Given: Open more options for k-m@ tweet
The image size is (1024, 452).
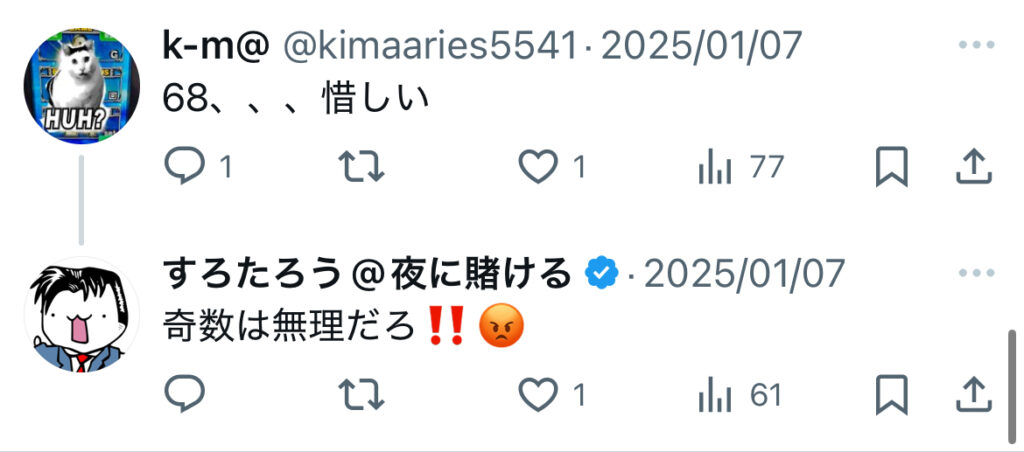Looking at the screenshot, I should (976, 45).
